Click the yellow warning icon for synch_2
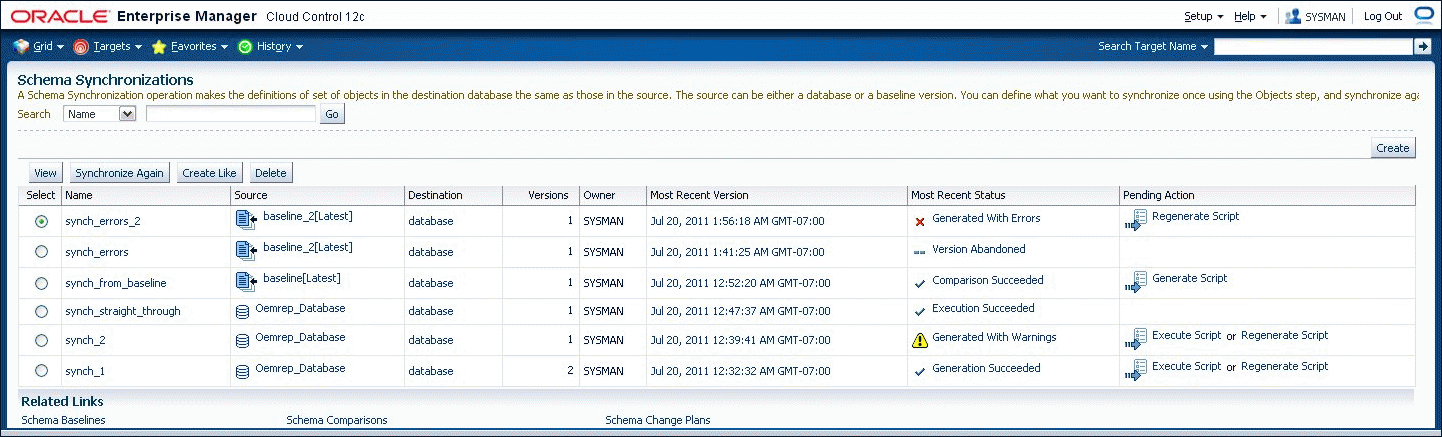The height and width of the screenshot is (437, 1442). click(920, 340)
